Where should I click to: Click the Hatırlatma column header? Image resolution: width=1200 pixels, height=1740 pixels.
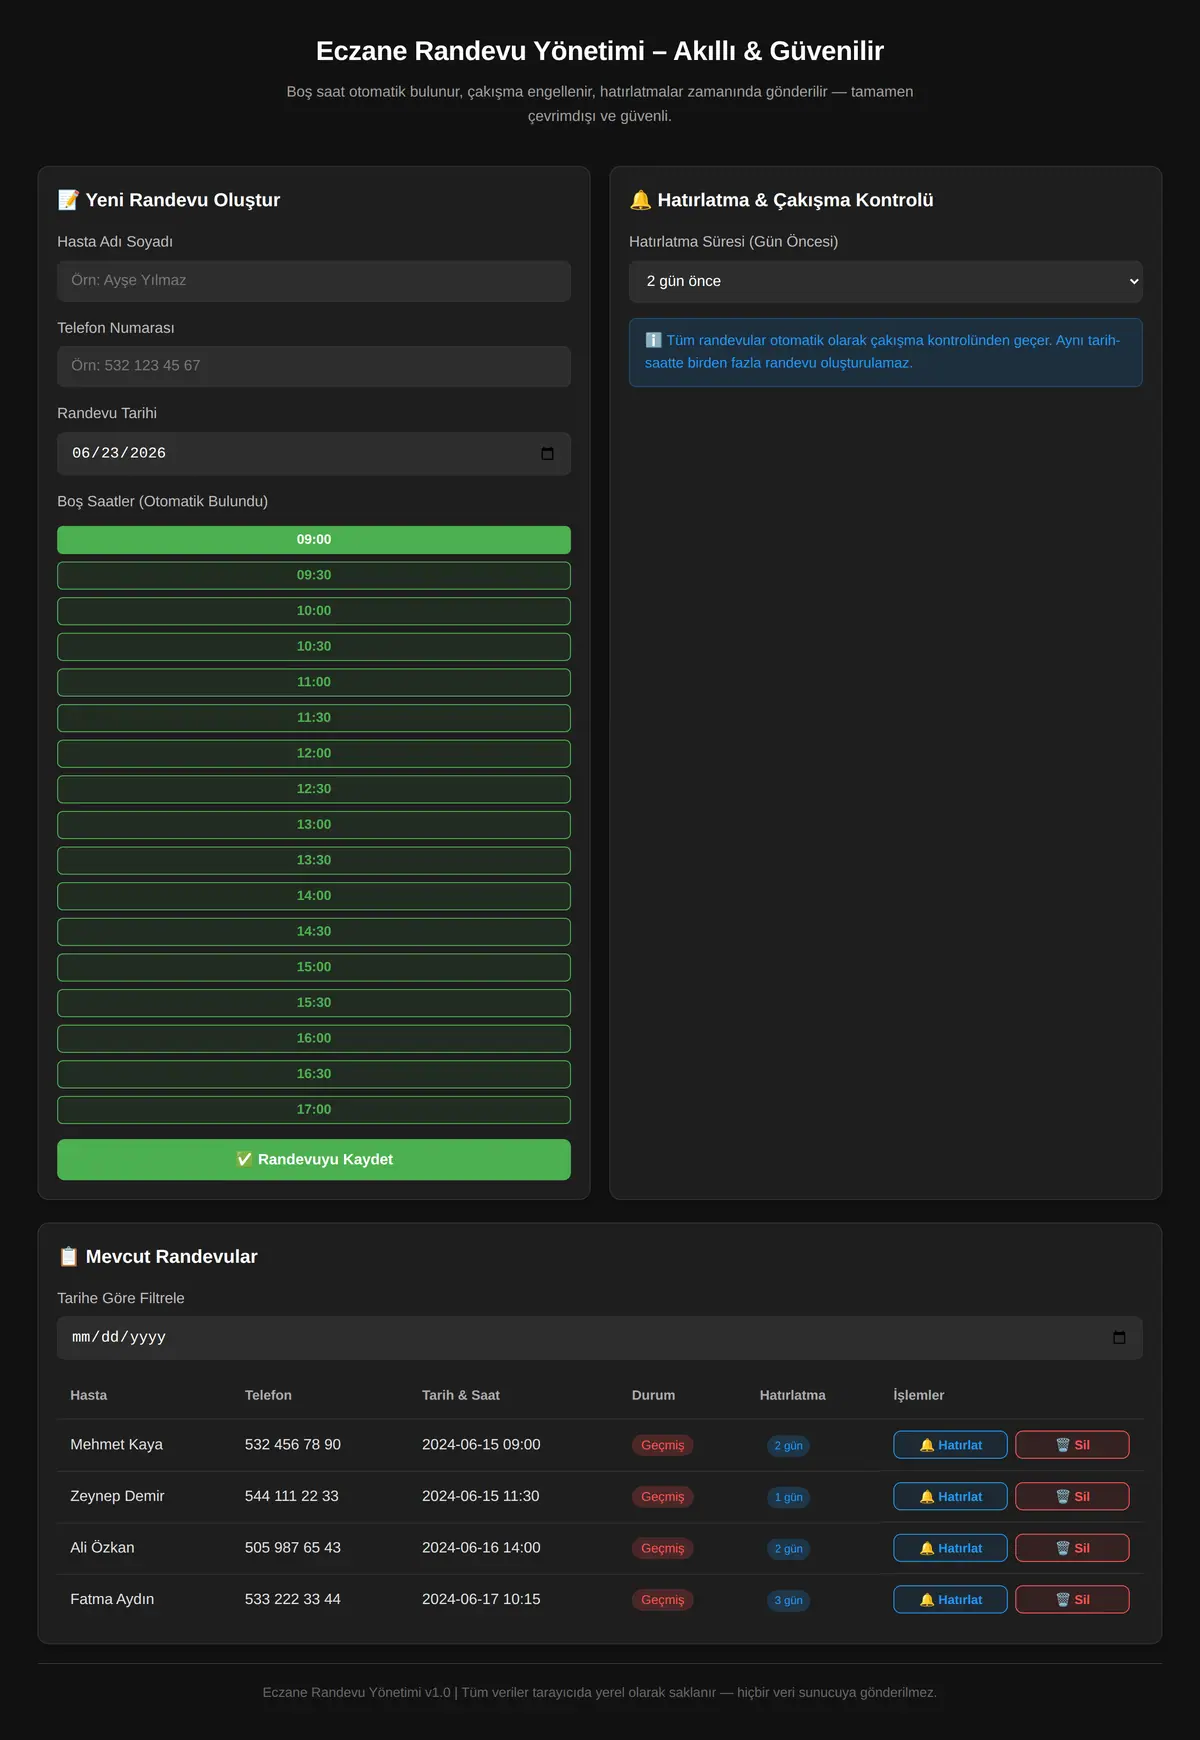tap(793, 1395)
